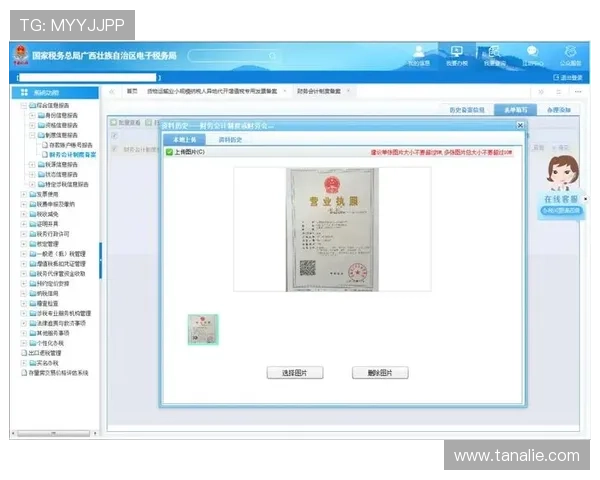Image resolution: width=600 pixels, height=480 pixels.
Task: Close the 在线客服 floating widget
Action: (x=585, y=199)
